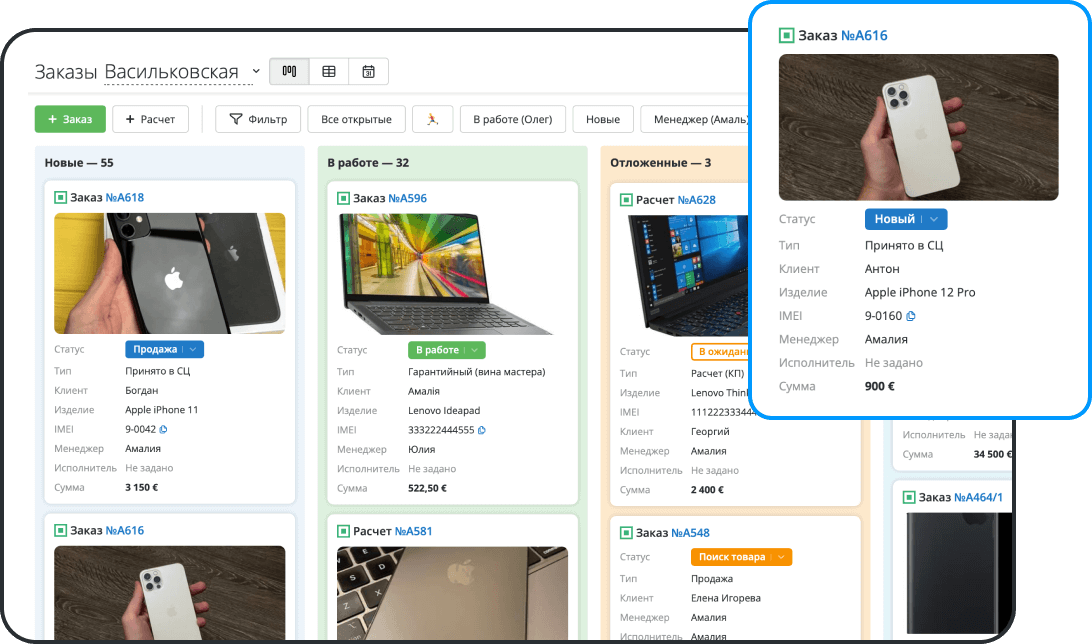Click icon beside IMEI 9-0160 in popup card
The width and height of the screenshot is (1092, 644).
911,316
